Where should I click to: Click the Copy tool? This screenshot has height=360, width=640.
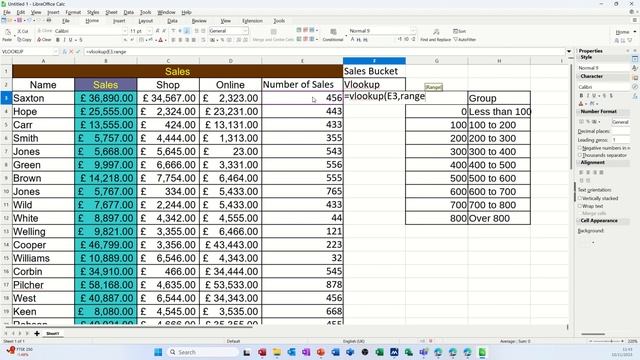tap(24, 40)
